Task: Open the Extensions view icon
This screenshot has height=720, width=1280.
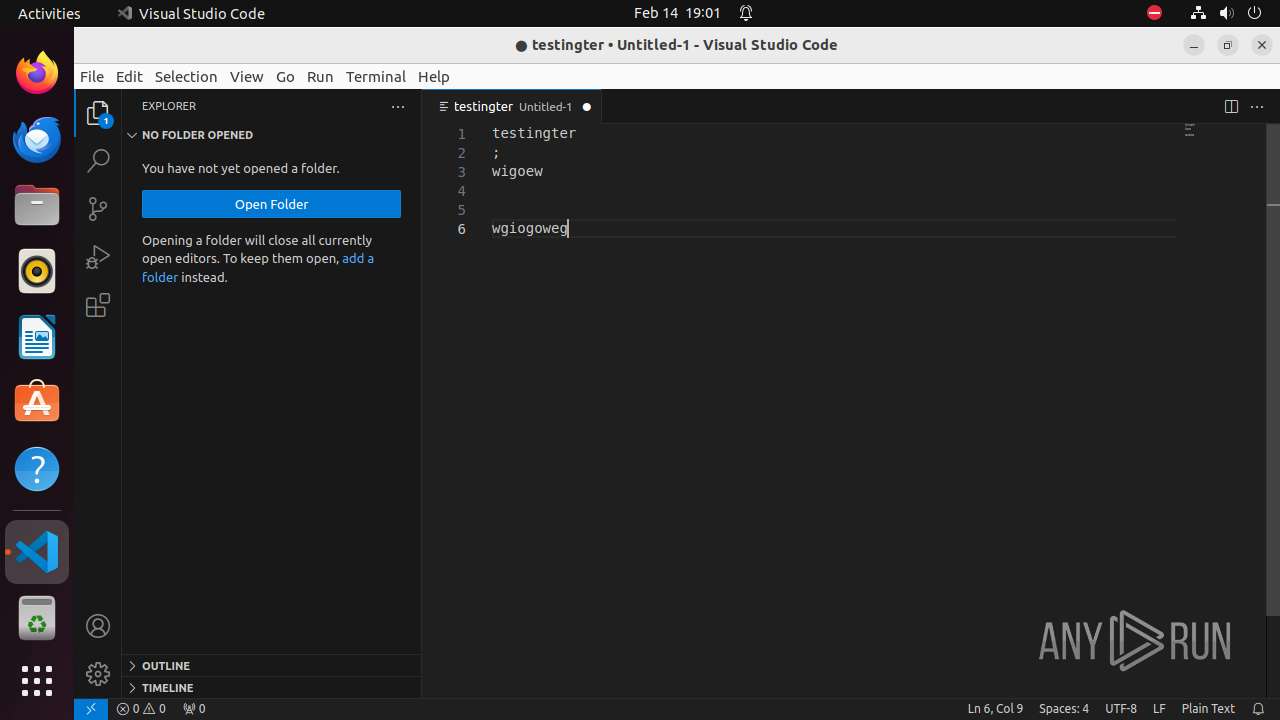Action: pos(98,306)
